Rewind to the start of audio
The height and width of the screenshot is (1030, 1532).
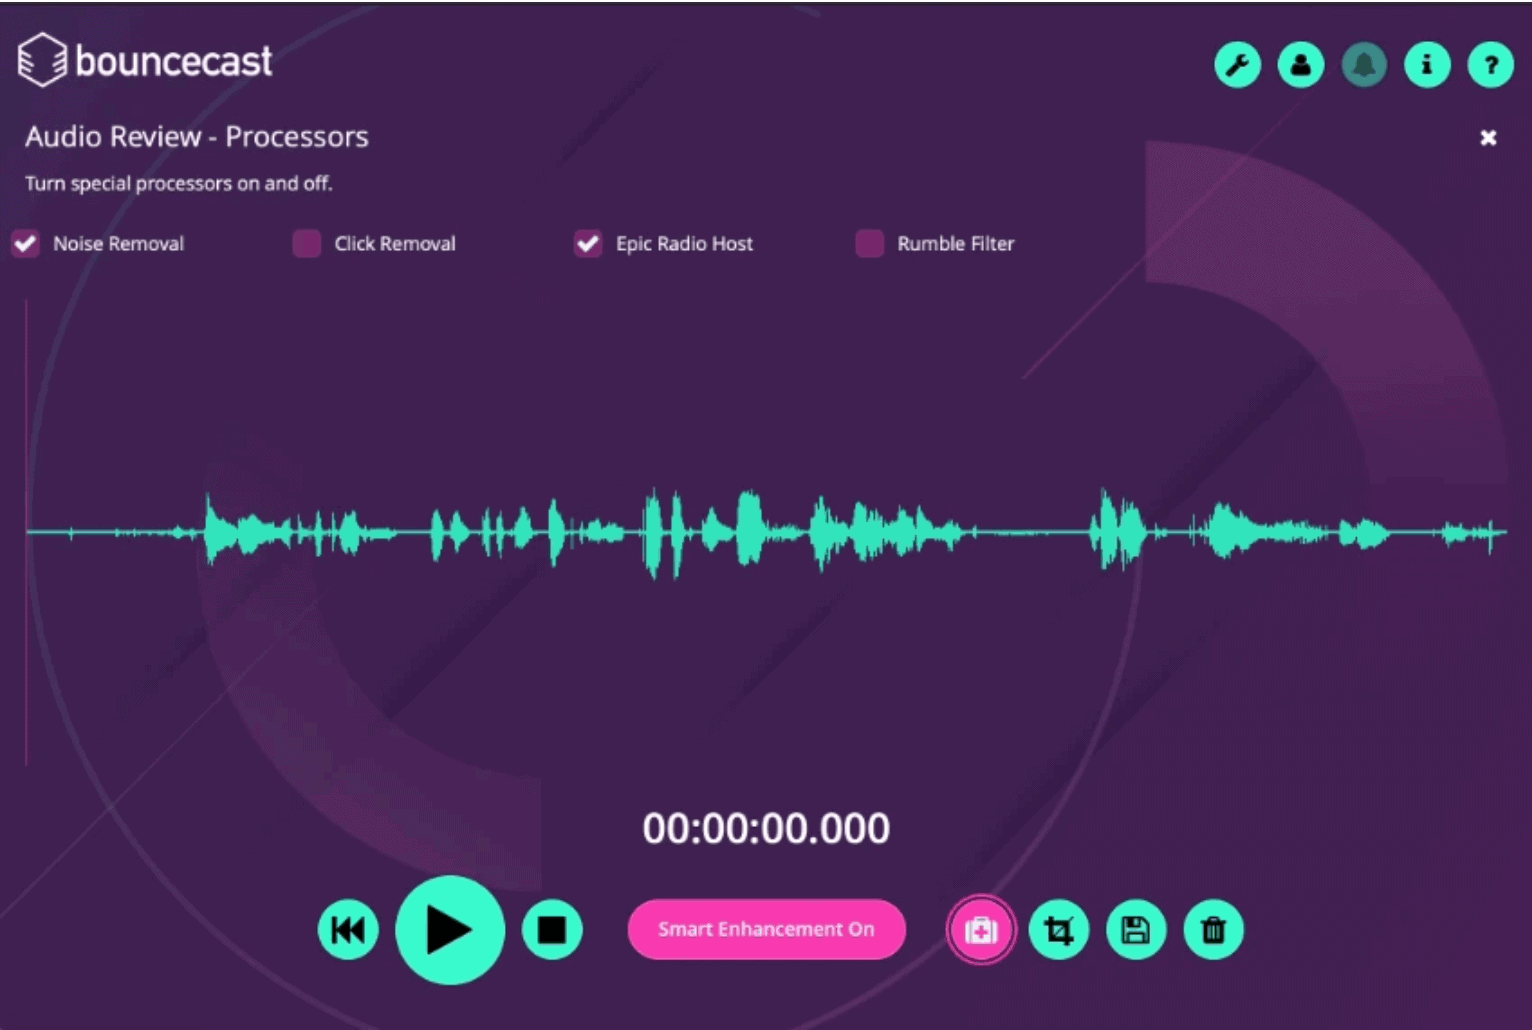[348, 930]
